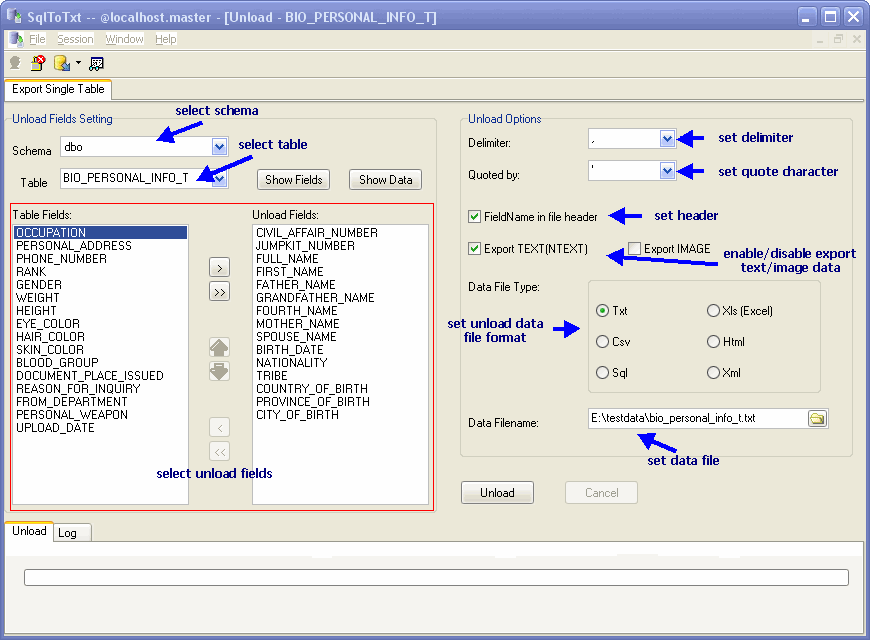870x640 pixels.
Task: Select Txt data file type
Action: click(603, 311)
